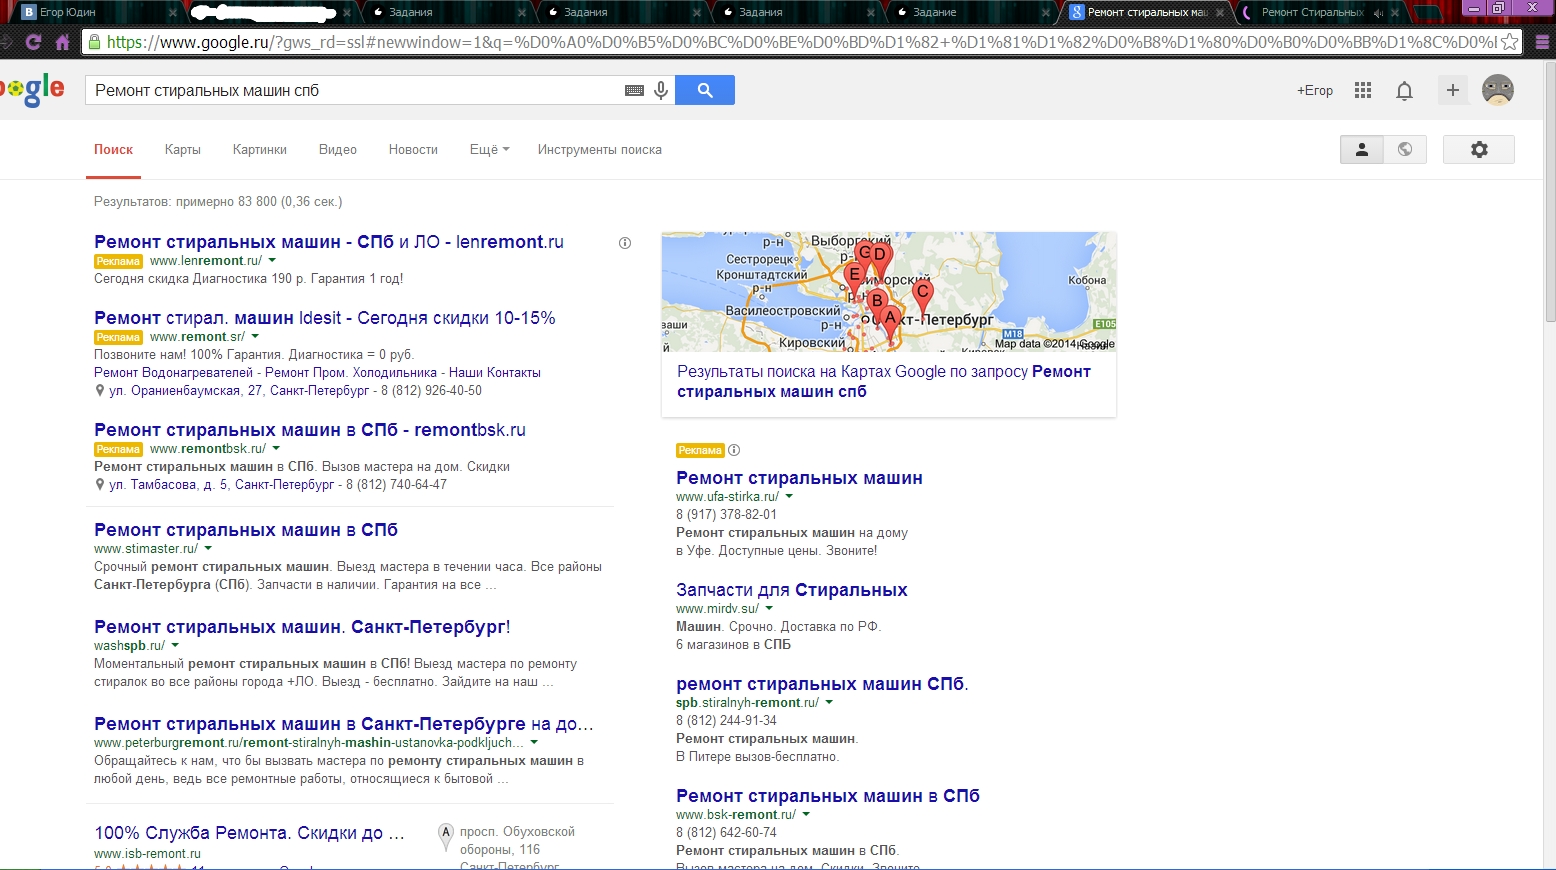The width and height of the screenshot is (1556, 870).
Task: Click info icon next to right-side Реклама
Action: coord(734,450)
